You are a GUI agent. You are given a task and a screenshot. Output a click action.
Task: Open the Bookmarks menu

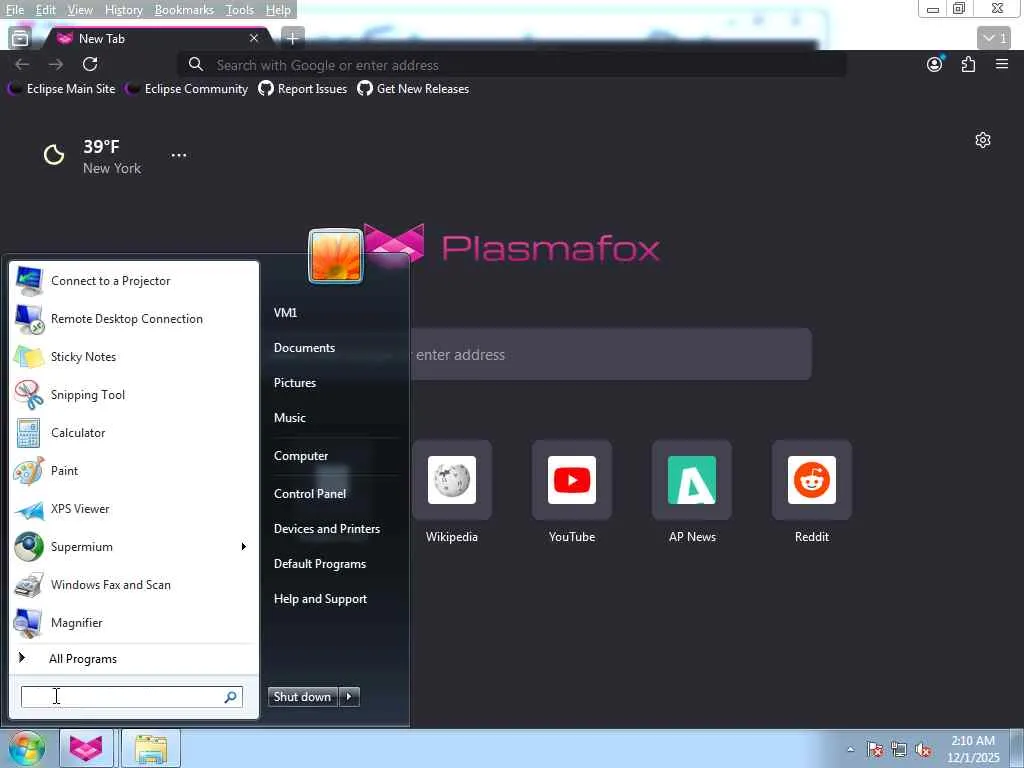coord(184,10)
